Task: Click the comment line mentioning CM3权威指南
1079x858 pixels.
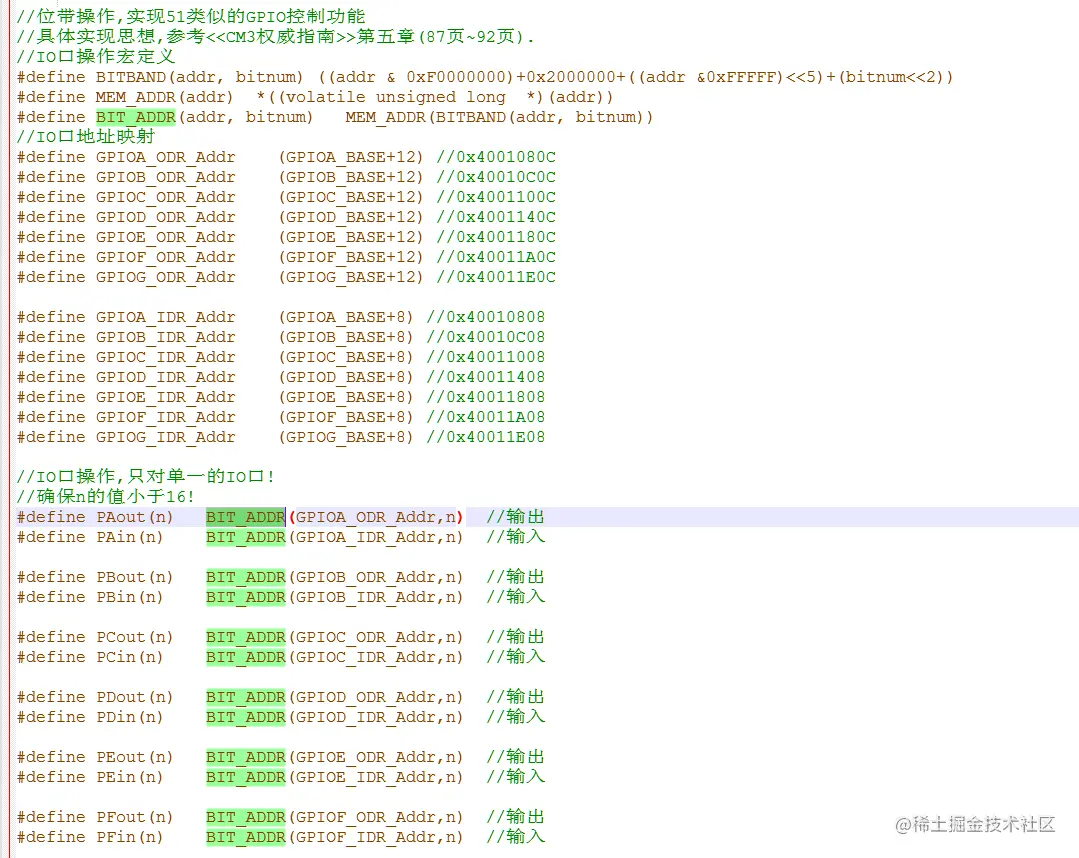Action: (275, 36)
